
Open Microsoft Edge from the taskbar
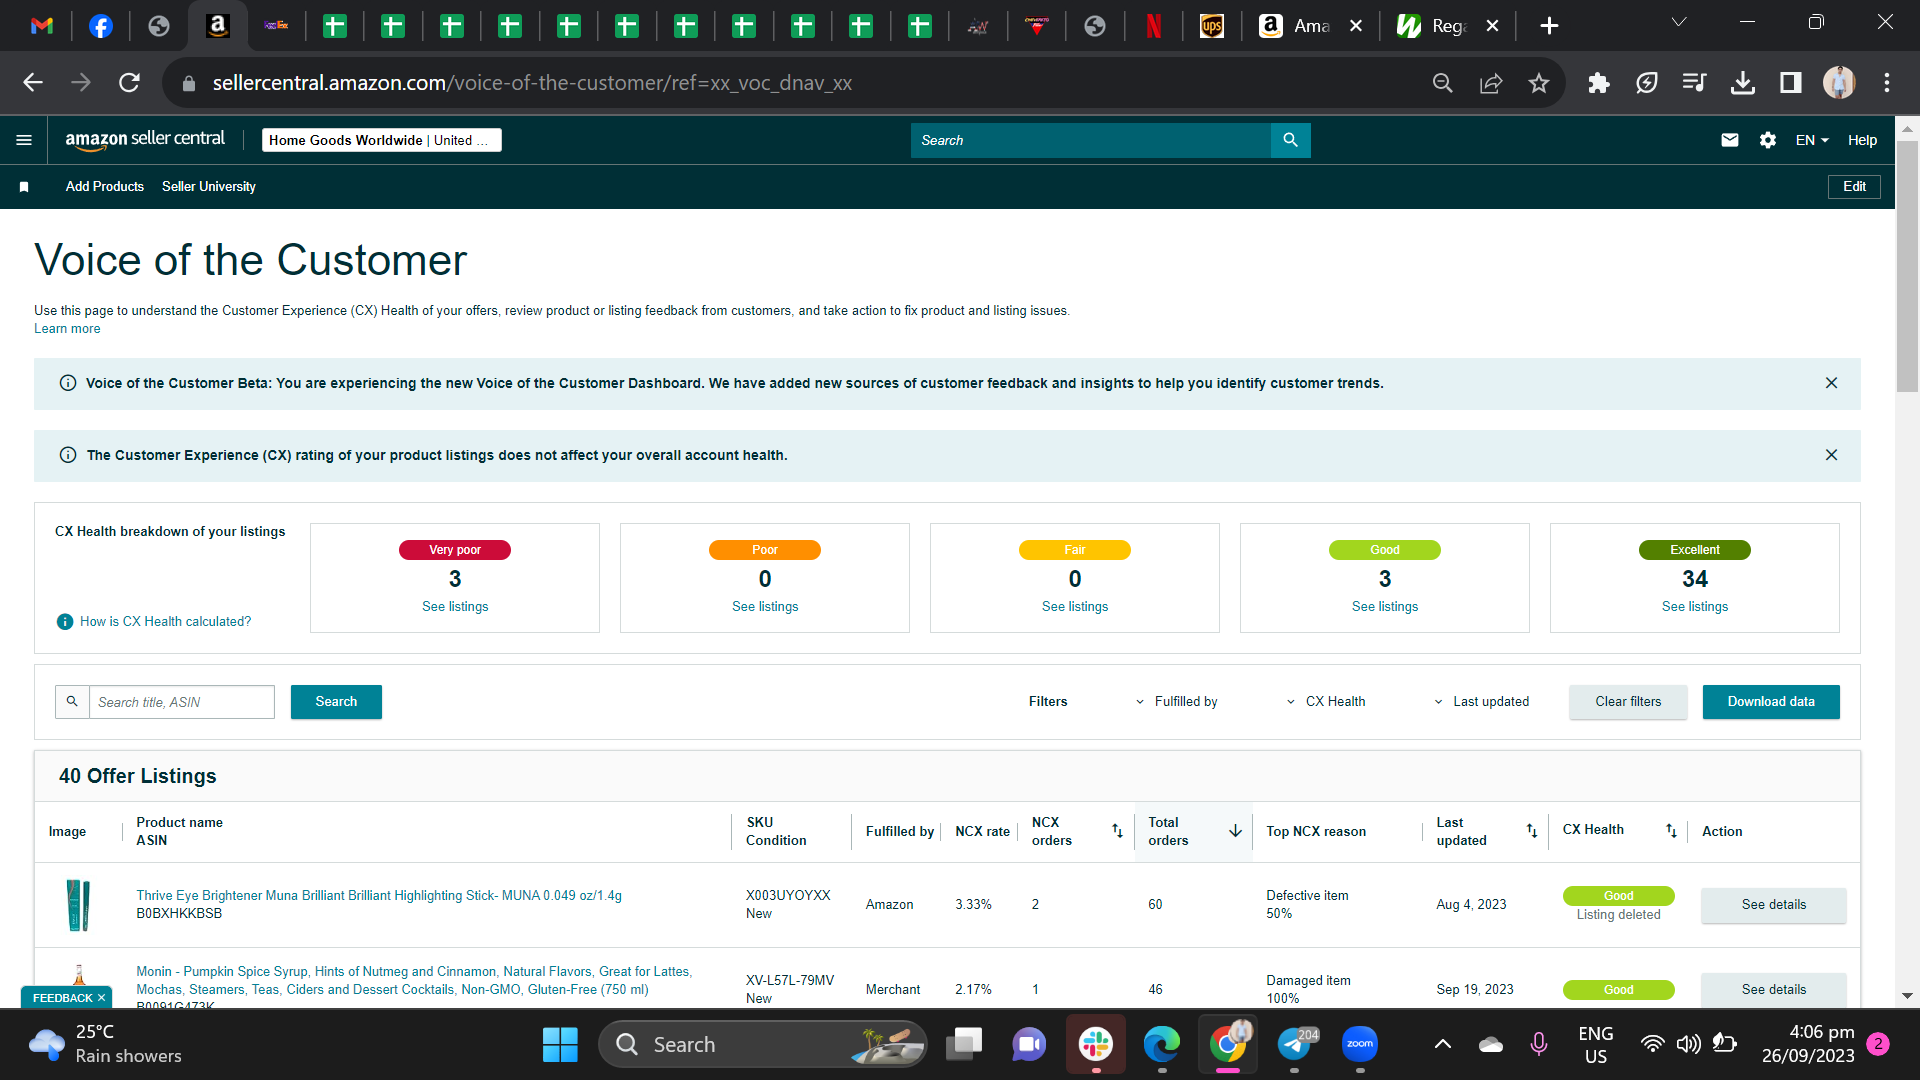(1161, 1045)
